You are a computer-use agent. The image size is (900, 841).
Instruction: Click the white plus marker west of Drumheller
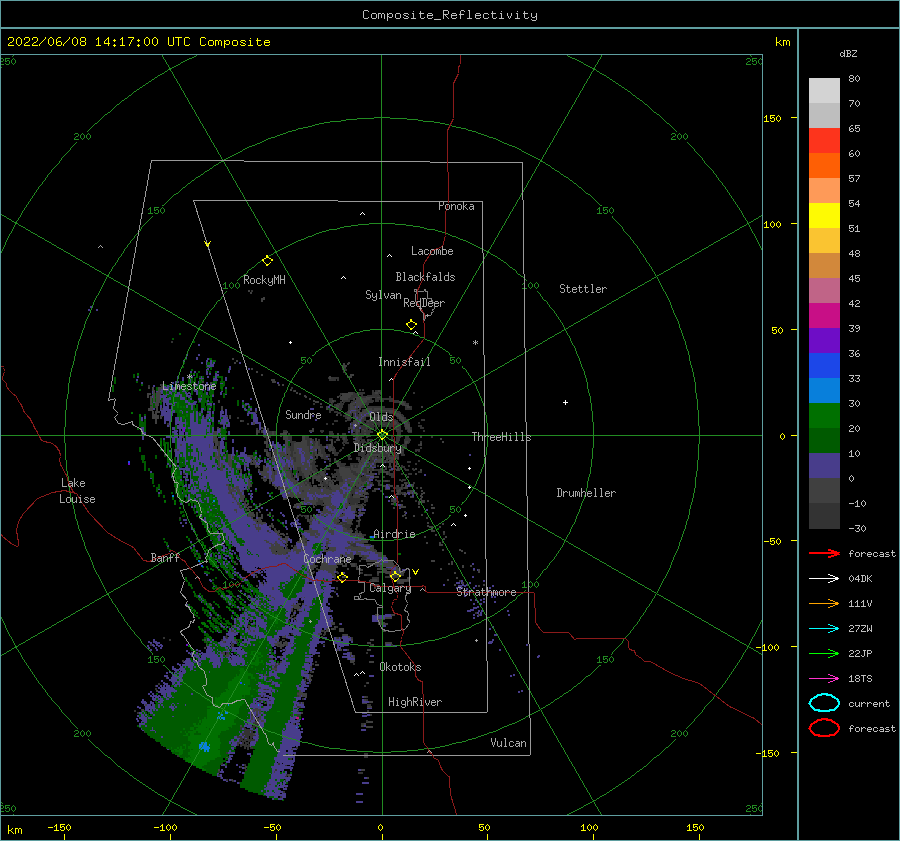[x=565, y=402]
